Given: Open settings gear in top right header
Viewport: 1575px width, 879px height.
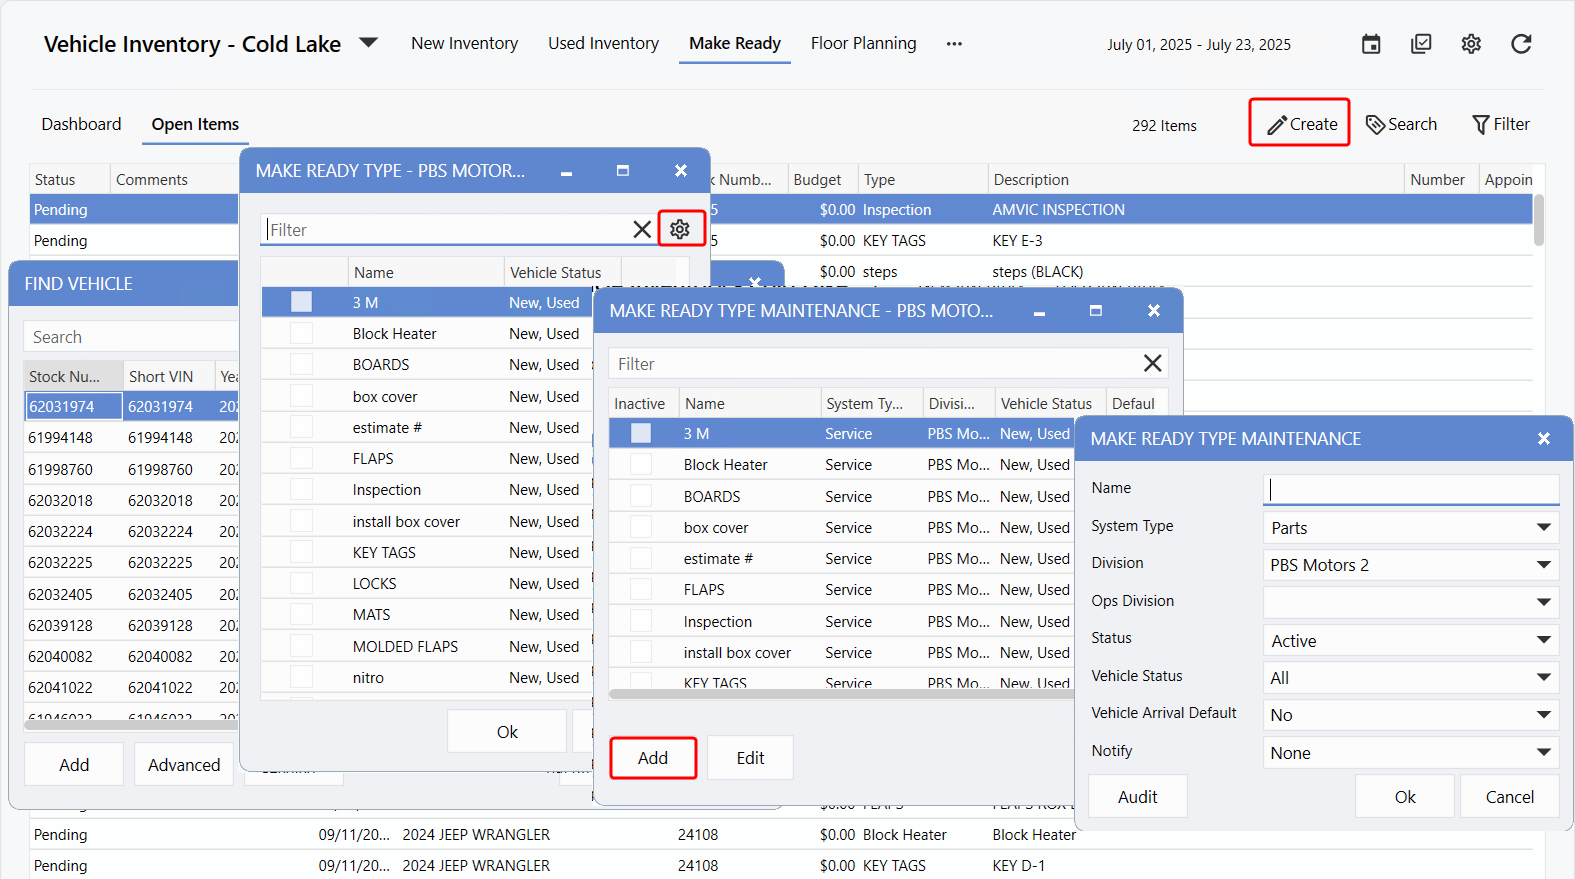Looking at the screenshot, I should (1471, 44).
